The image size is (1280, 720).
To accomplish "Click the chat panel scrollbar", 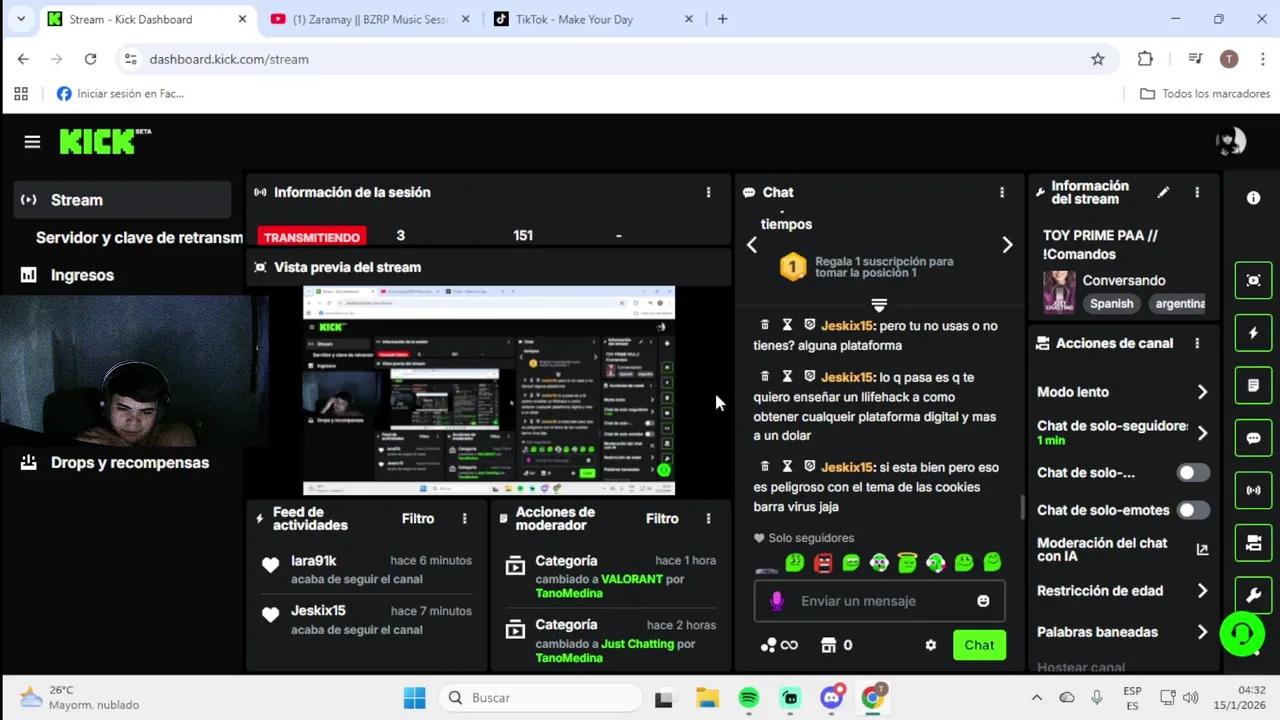I will point(1021,507).
